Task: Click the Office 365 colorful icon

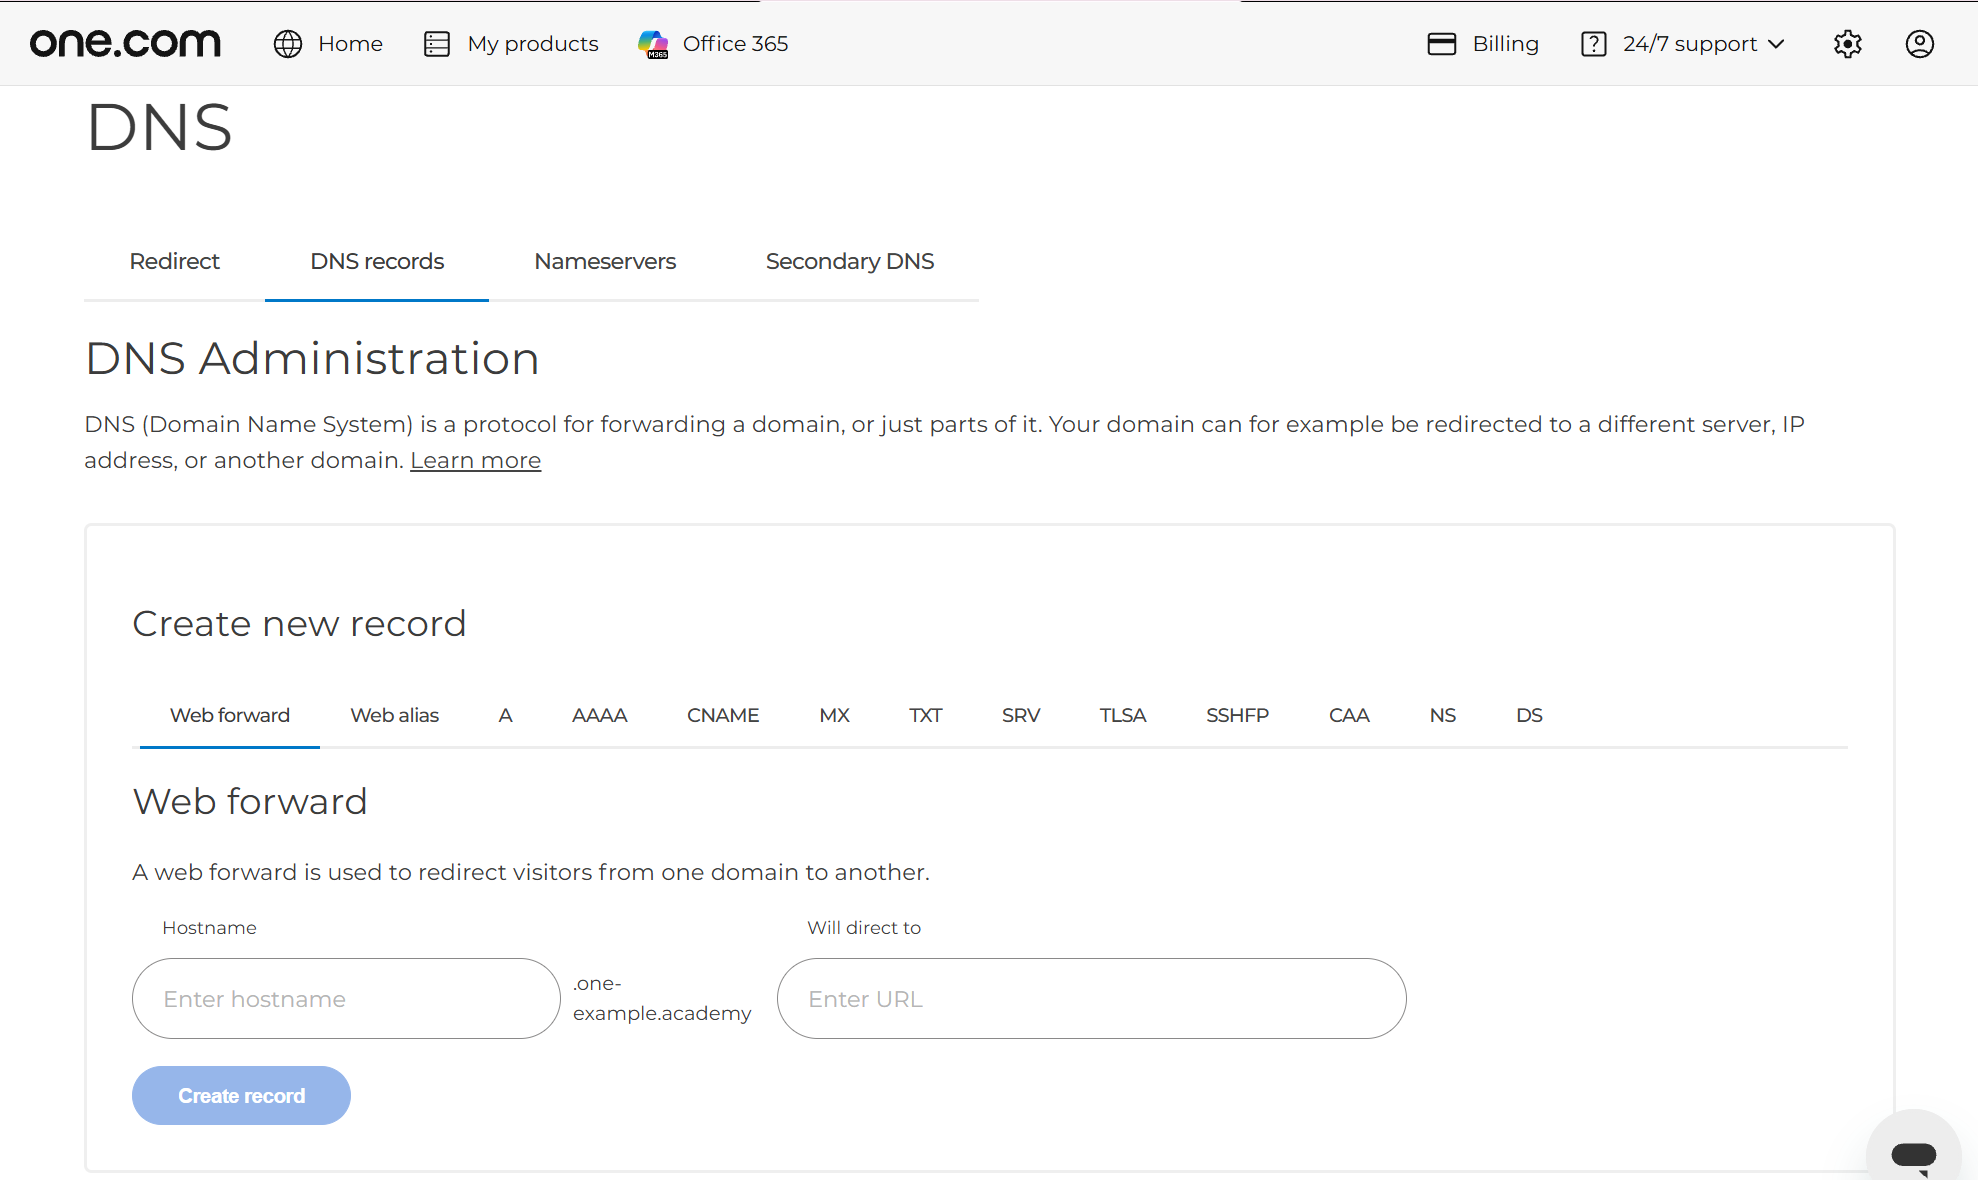Action: click(653, 44)
